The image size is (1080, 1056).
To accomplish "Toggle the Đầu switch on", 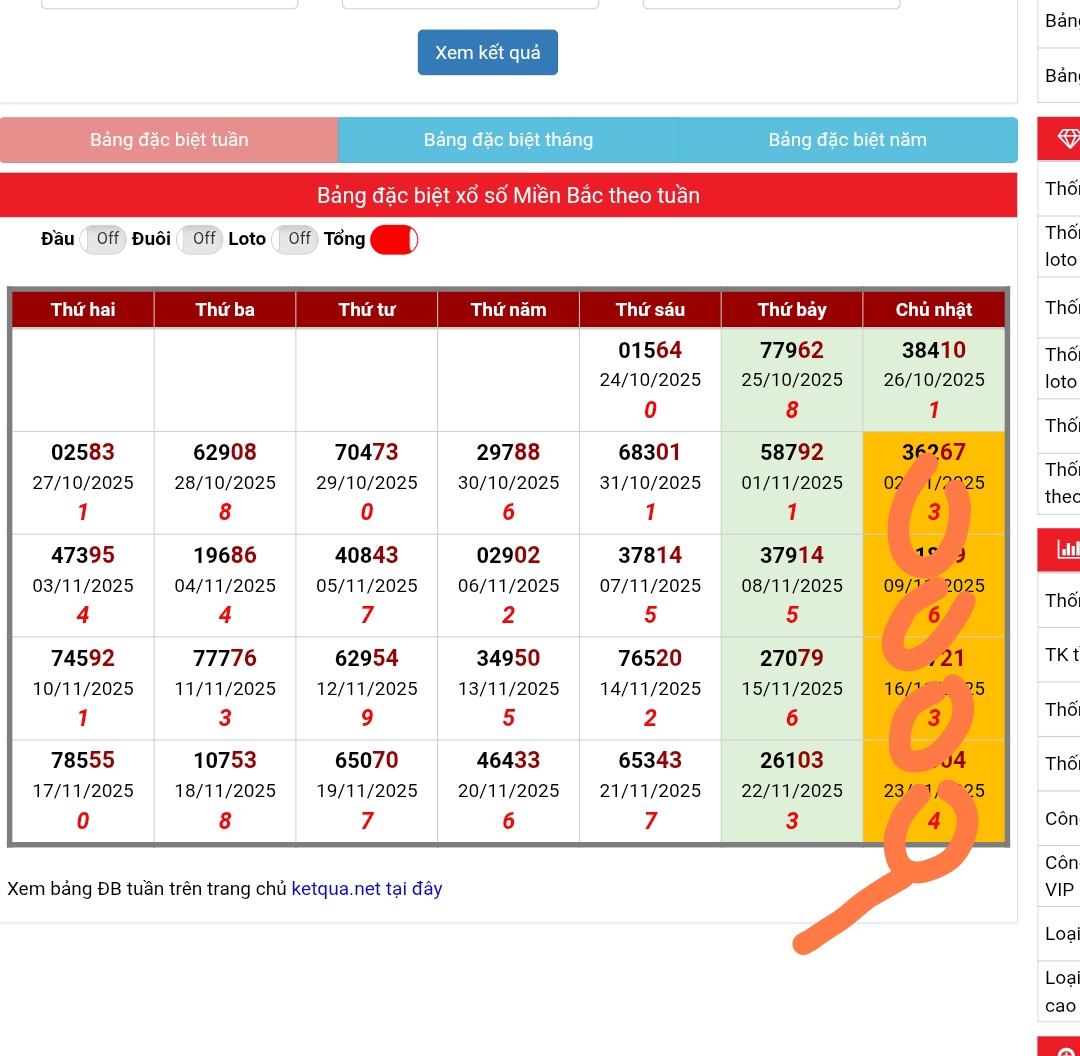I will [x=103, y=239].
